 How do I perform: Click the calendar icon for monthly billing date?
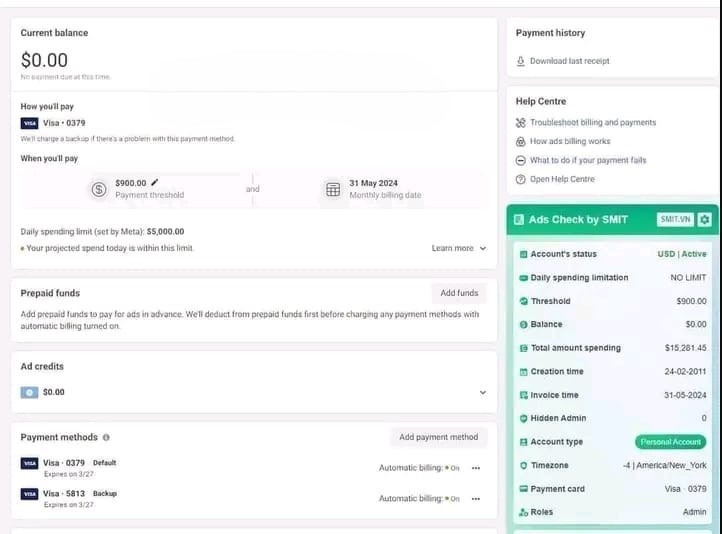(333, 189)
